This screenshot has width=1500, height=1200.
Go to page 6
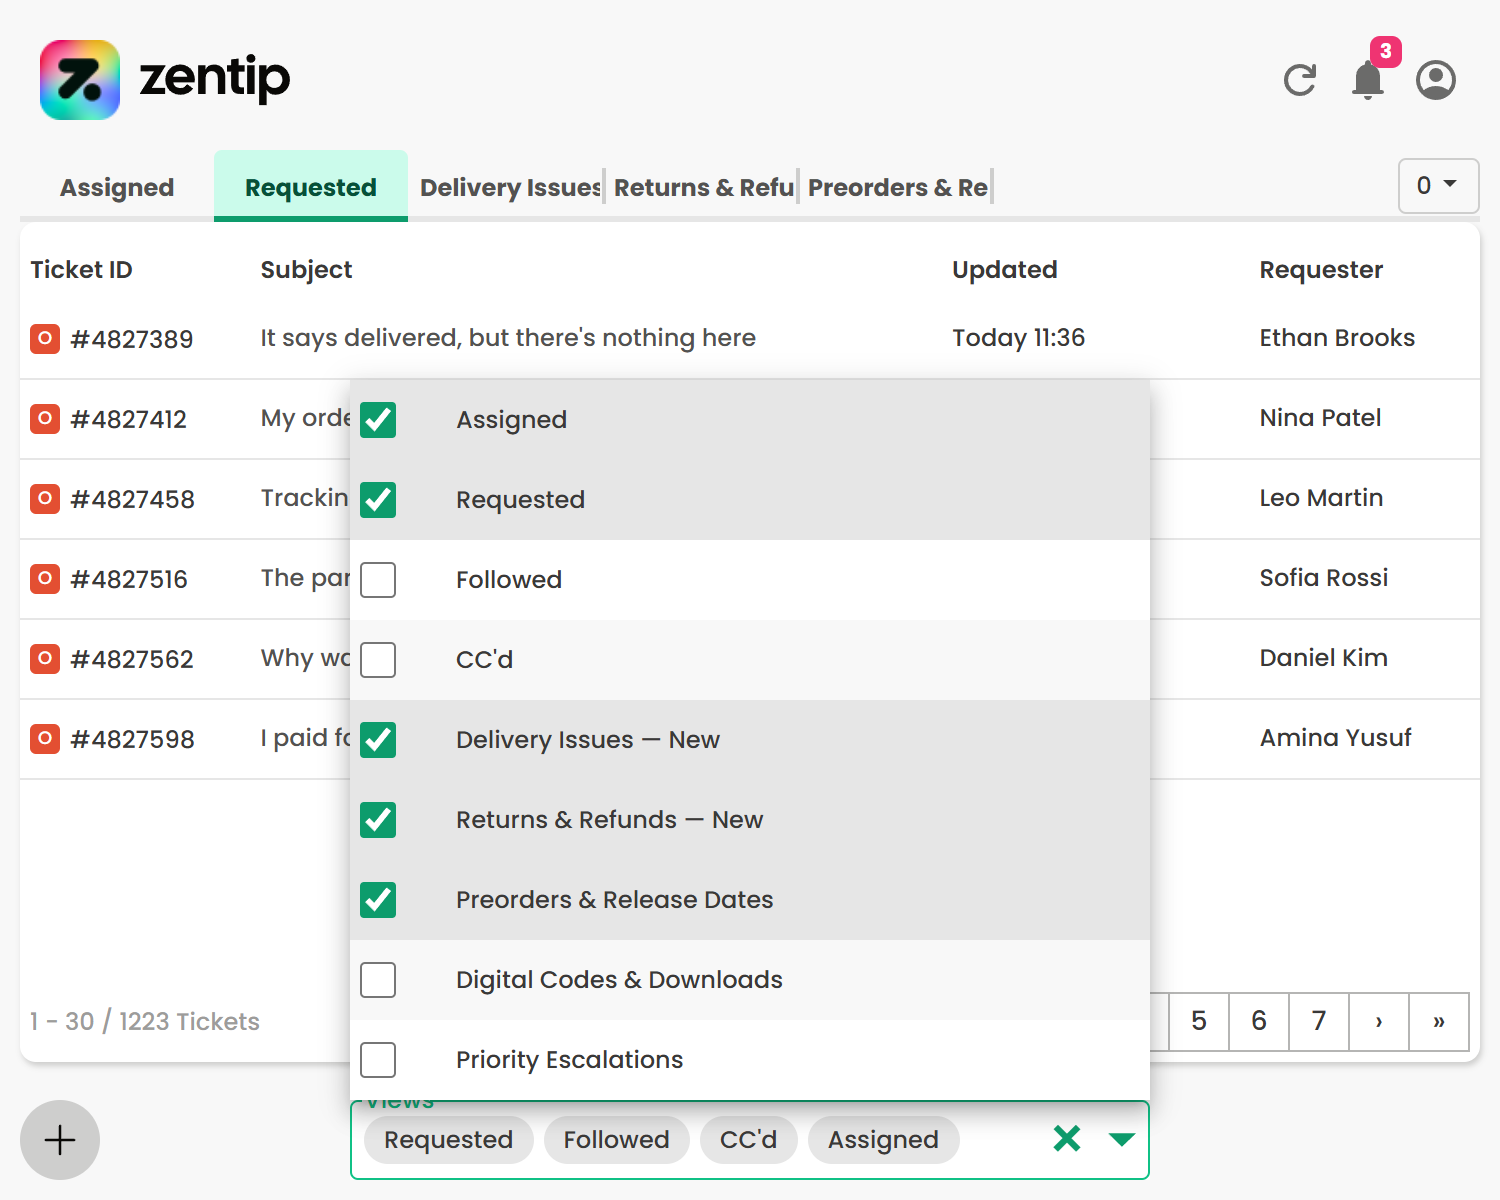(x=1259, y=1021)
